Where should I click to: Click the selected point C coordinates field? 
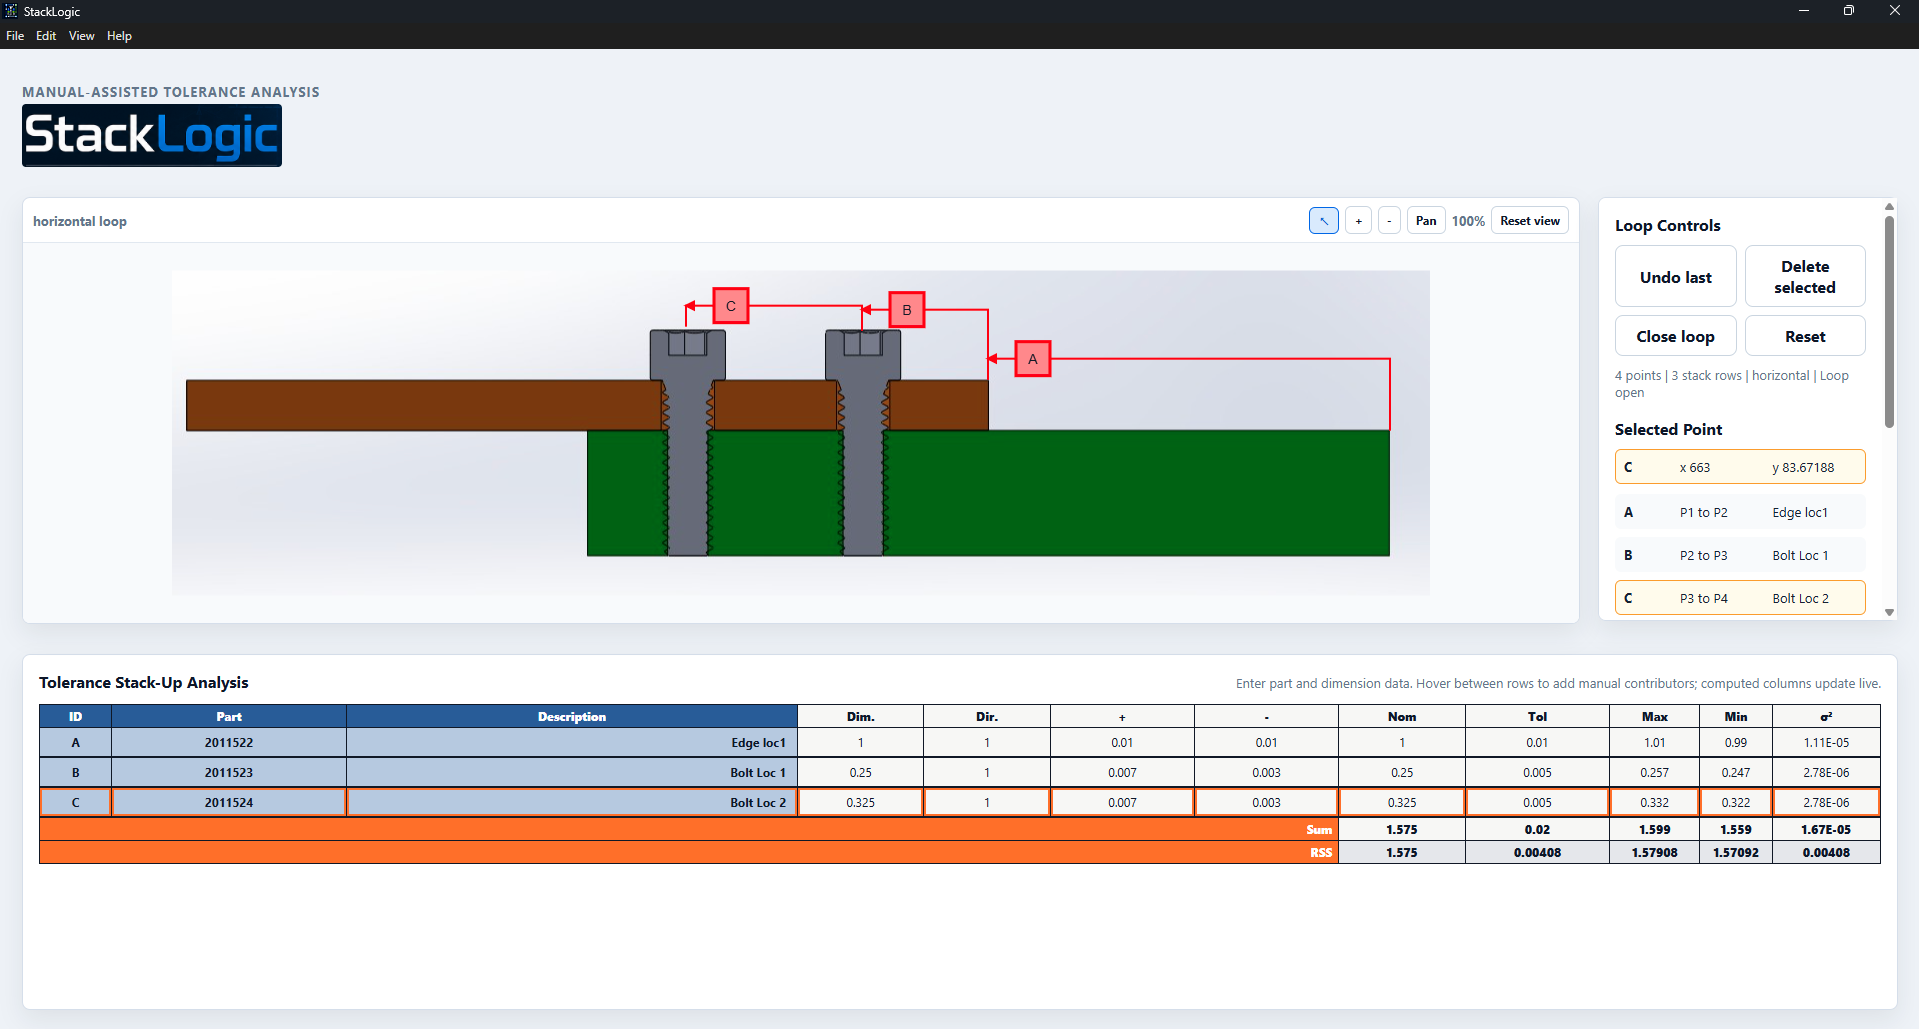[x=1740, y=467]
